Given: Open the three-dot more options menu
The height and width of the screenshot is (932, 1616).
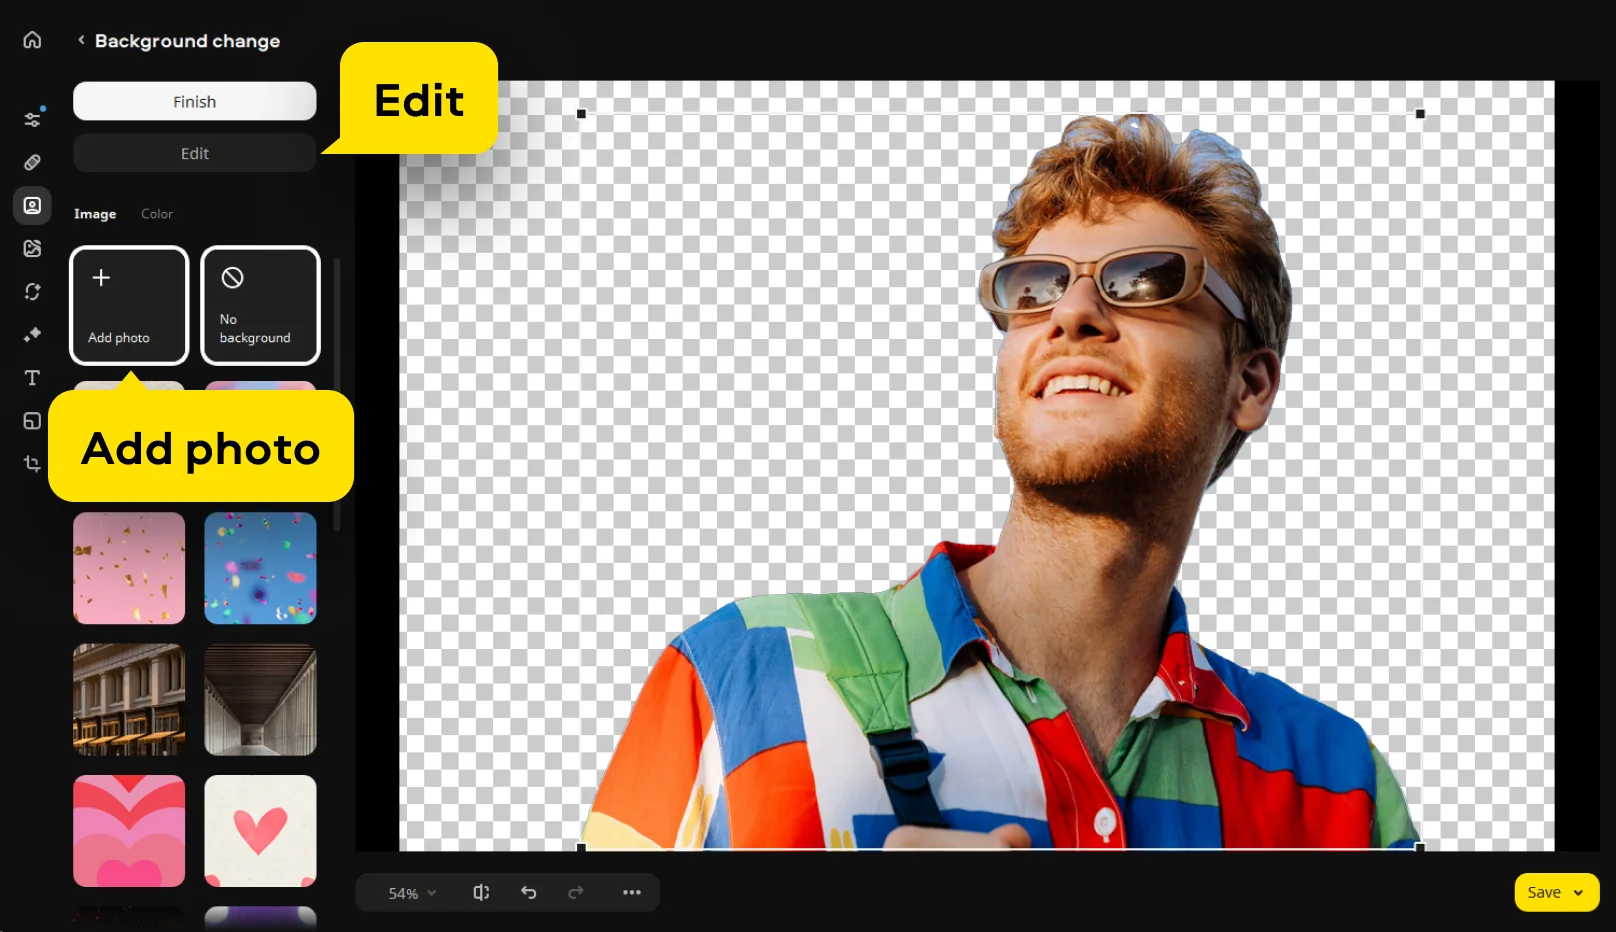Looking at the screenshot, I should tap(632, 892).
